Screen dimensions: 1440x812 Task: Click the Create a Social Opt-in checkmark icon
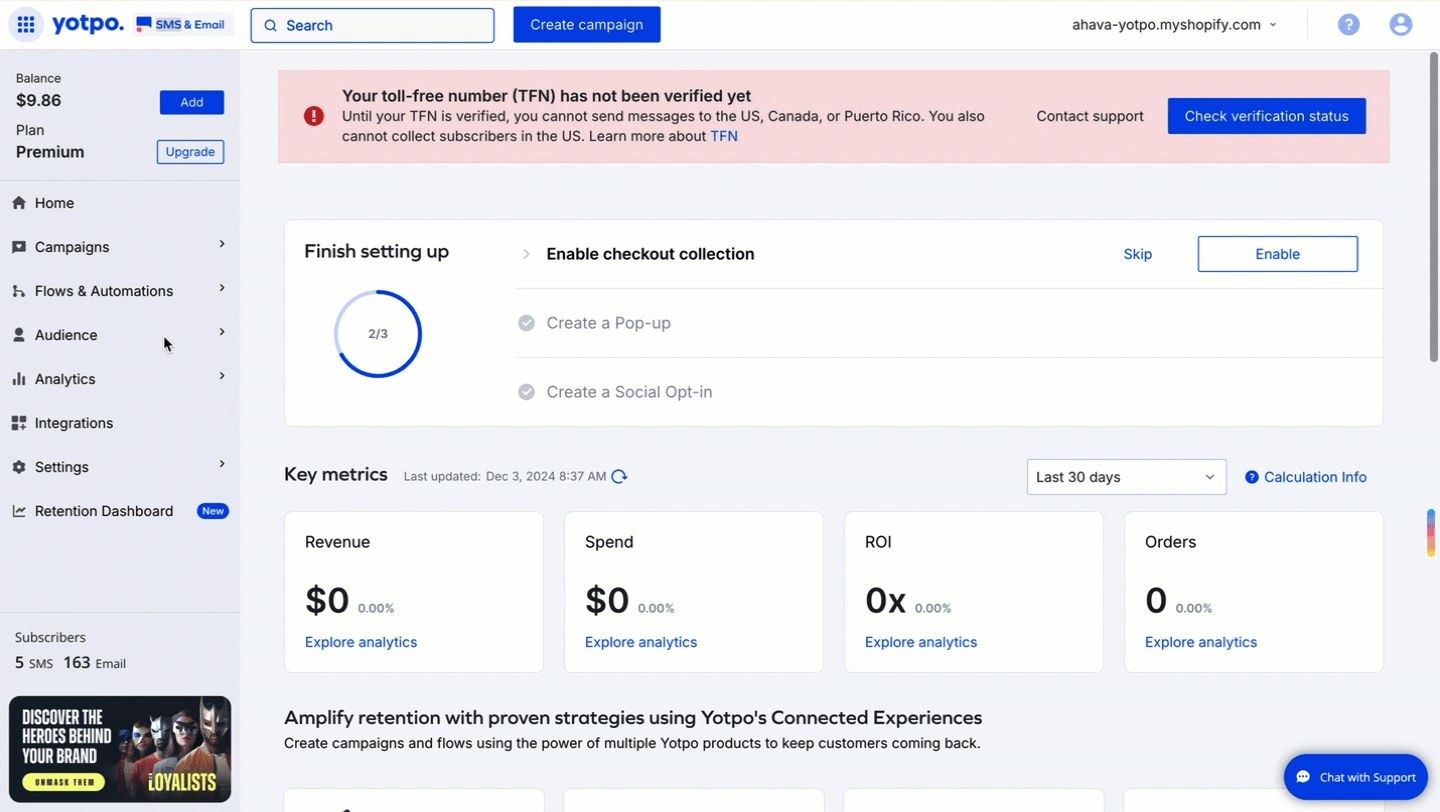[x=526, y=392]
